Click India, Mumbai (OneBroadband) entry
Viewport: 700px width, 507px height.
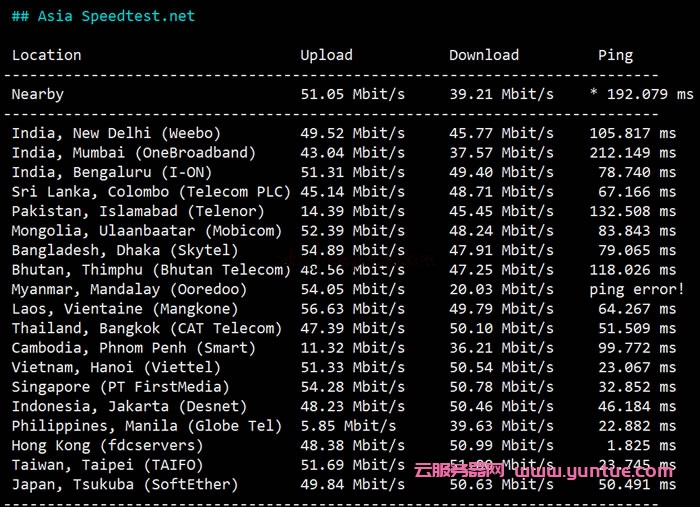coord(133,153)
